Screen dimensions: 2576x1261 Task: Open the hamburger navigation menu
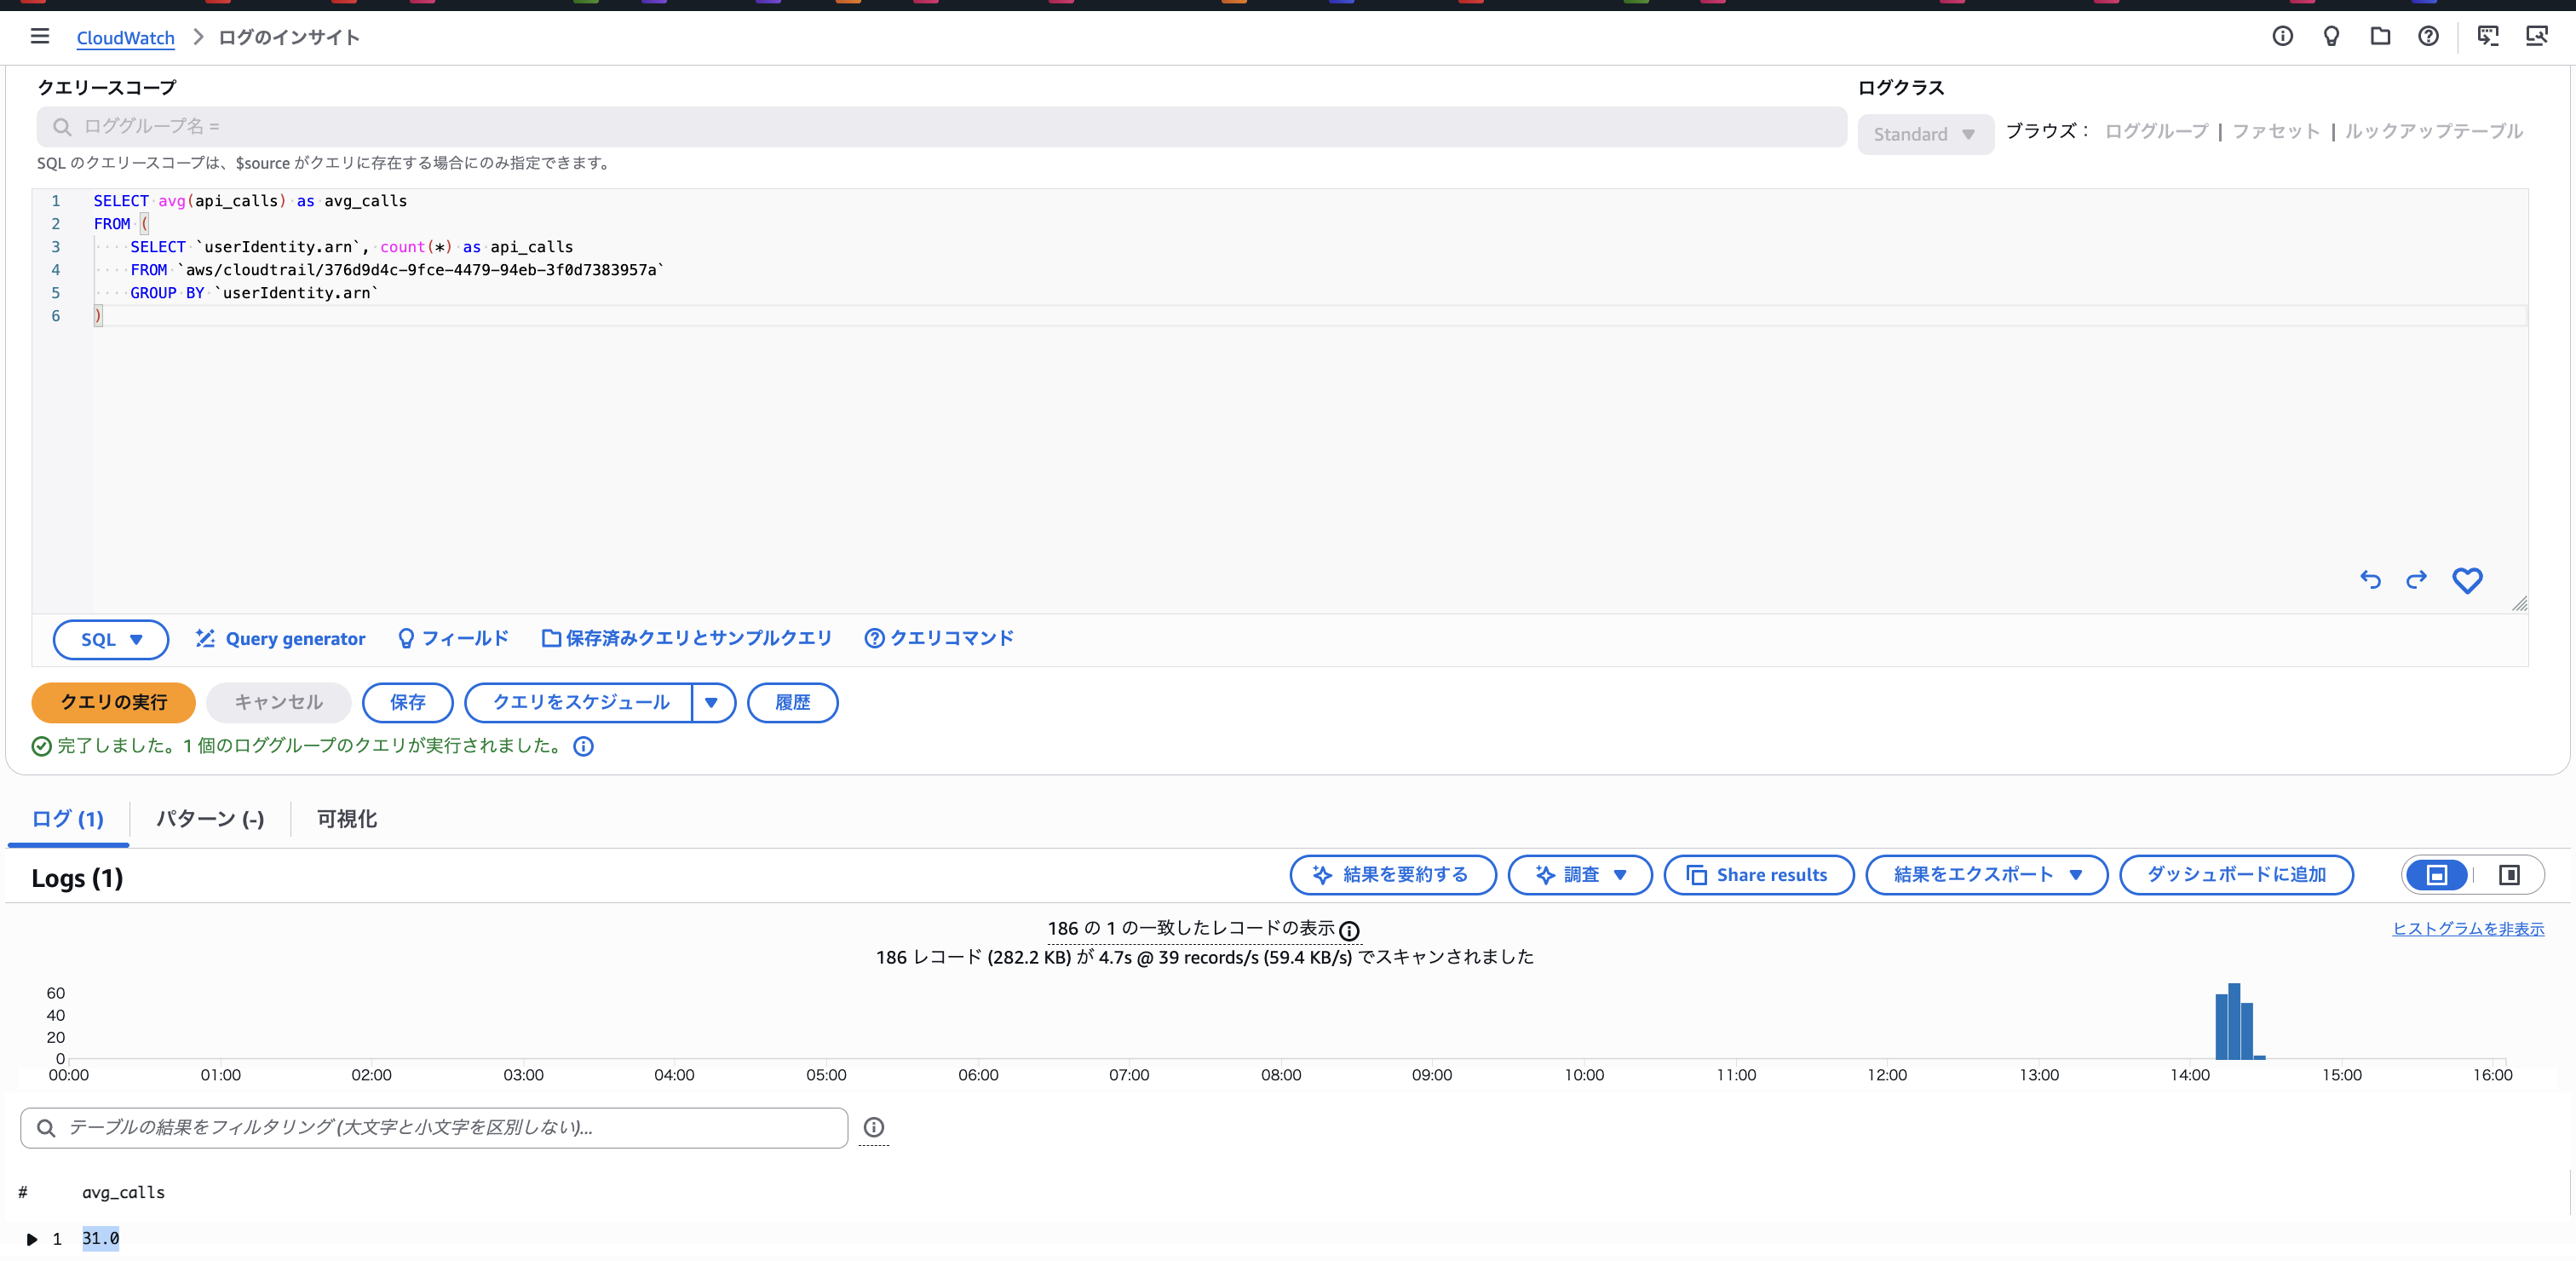coord(40,37)
